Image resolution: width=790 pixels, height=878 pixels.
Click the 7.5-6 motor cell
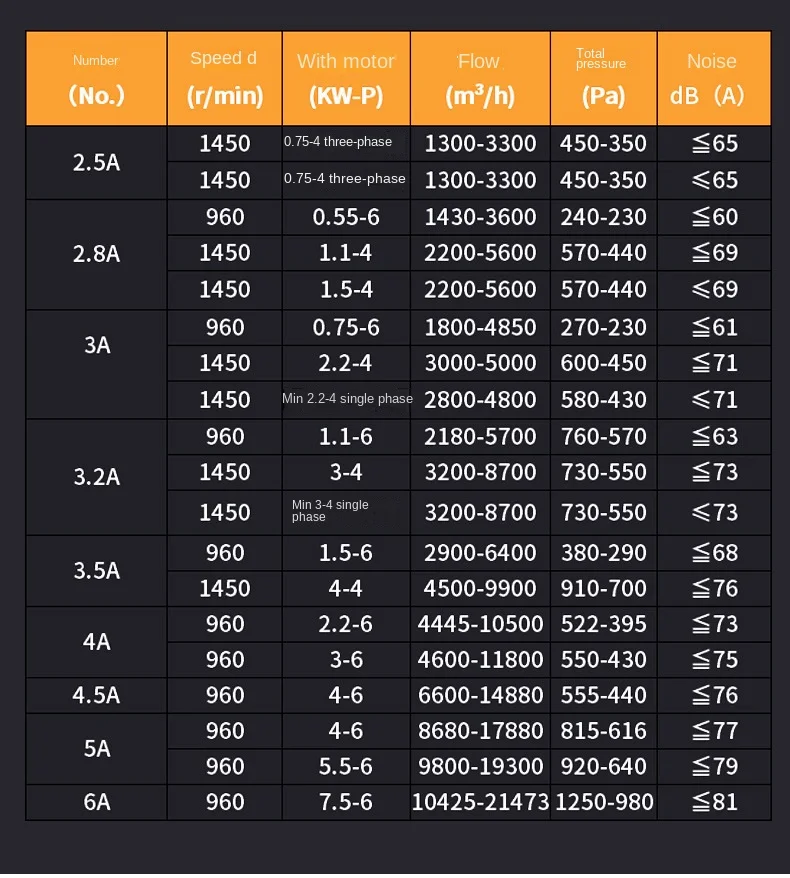(x=346, y=802)
